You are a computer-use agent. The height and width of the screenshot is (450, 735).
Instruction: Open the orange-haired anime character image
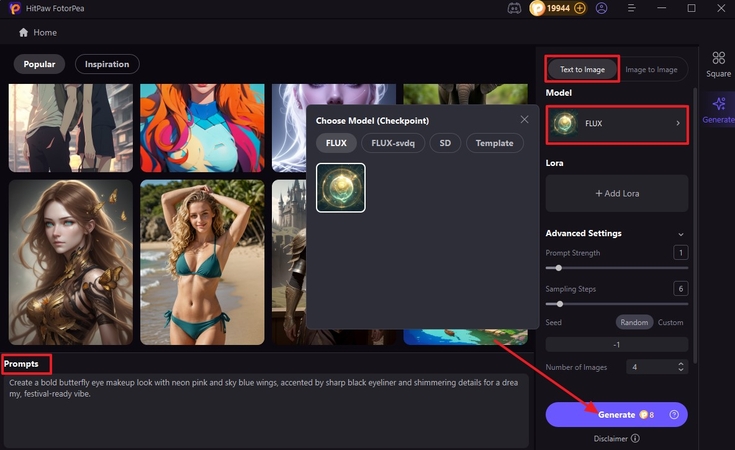[202, 128]
